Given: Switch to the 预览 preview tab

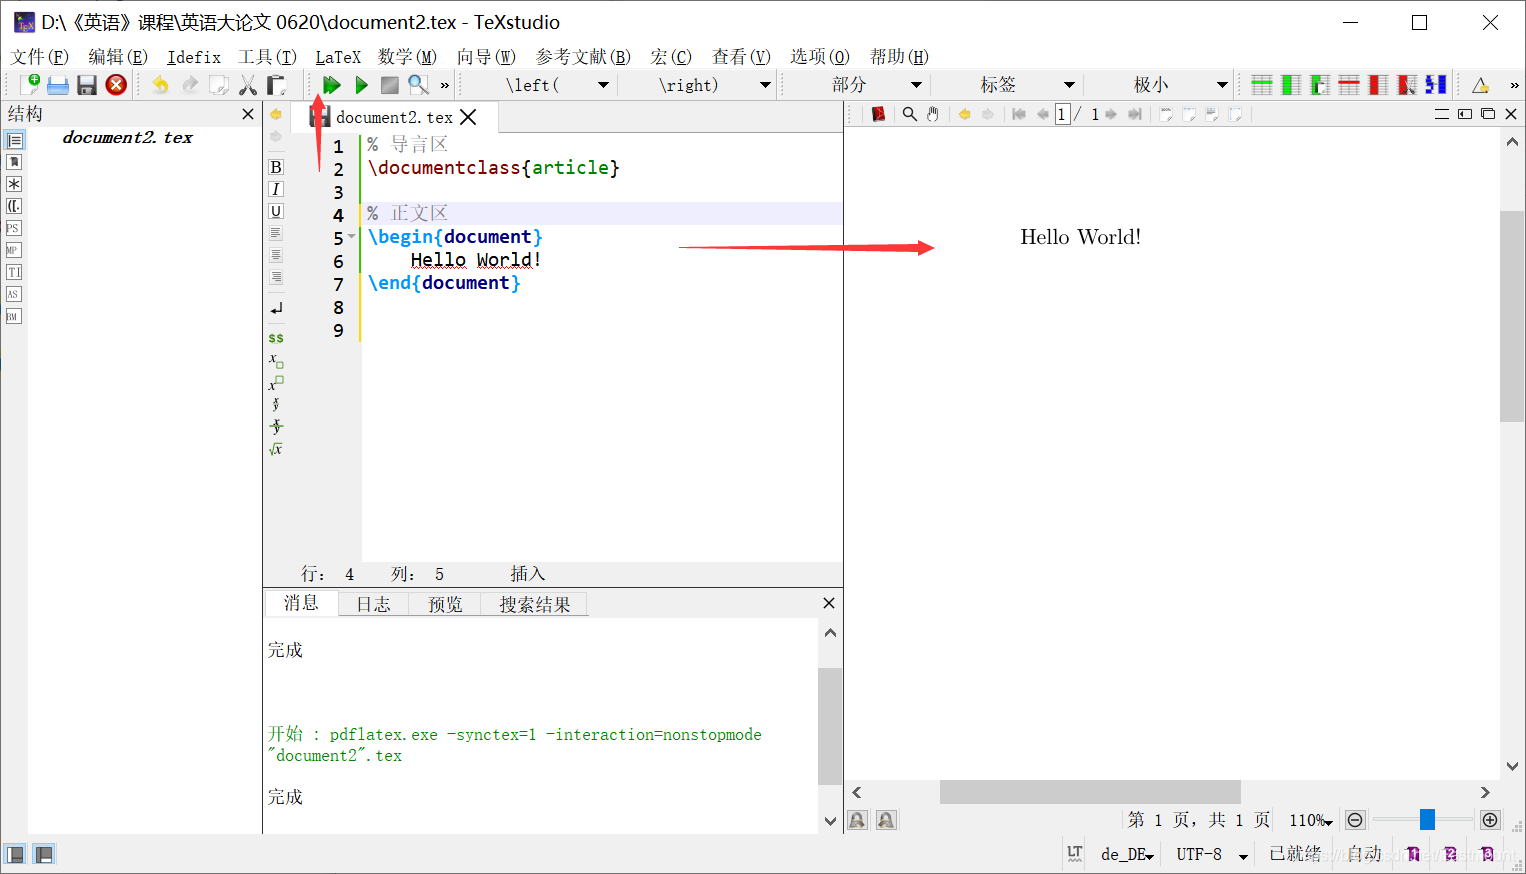Looking at the screenshot, I should (x=445, y=604).
